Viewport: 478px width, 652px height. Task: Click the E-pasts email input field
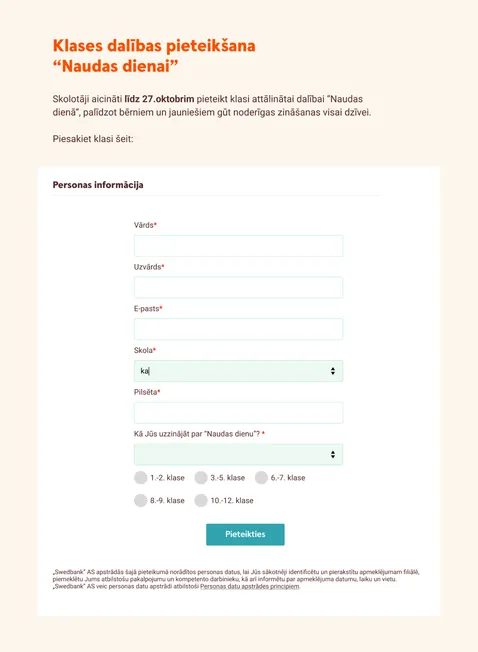(x=238, y=329)
